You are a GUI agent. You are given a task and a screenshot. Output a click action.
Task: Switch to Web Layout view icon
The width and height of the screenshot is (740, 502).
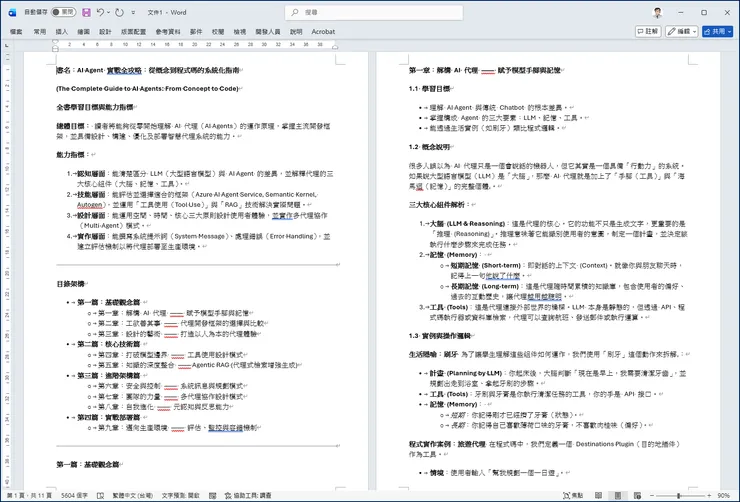tap(638, 495)
